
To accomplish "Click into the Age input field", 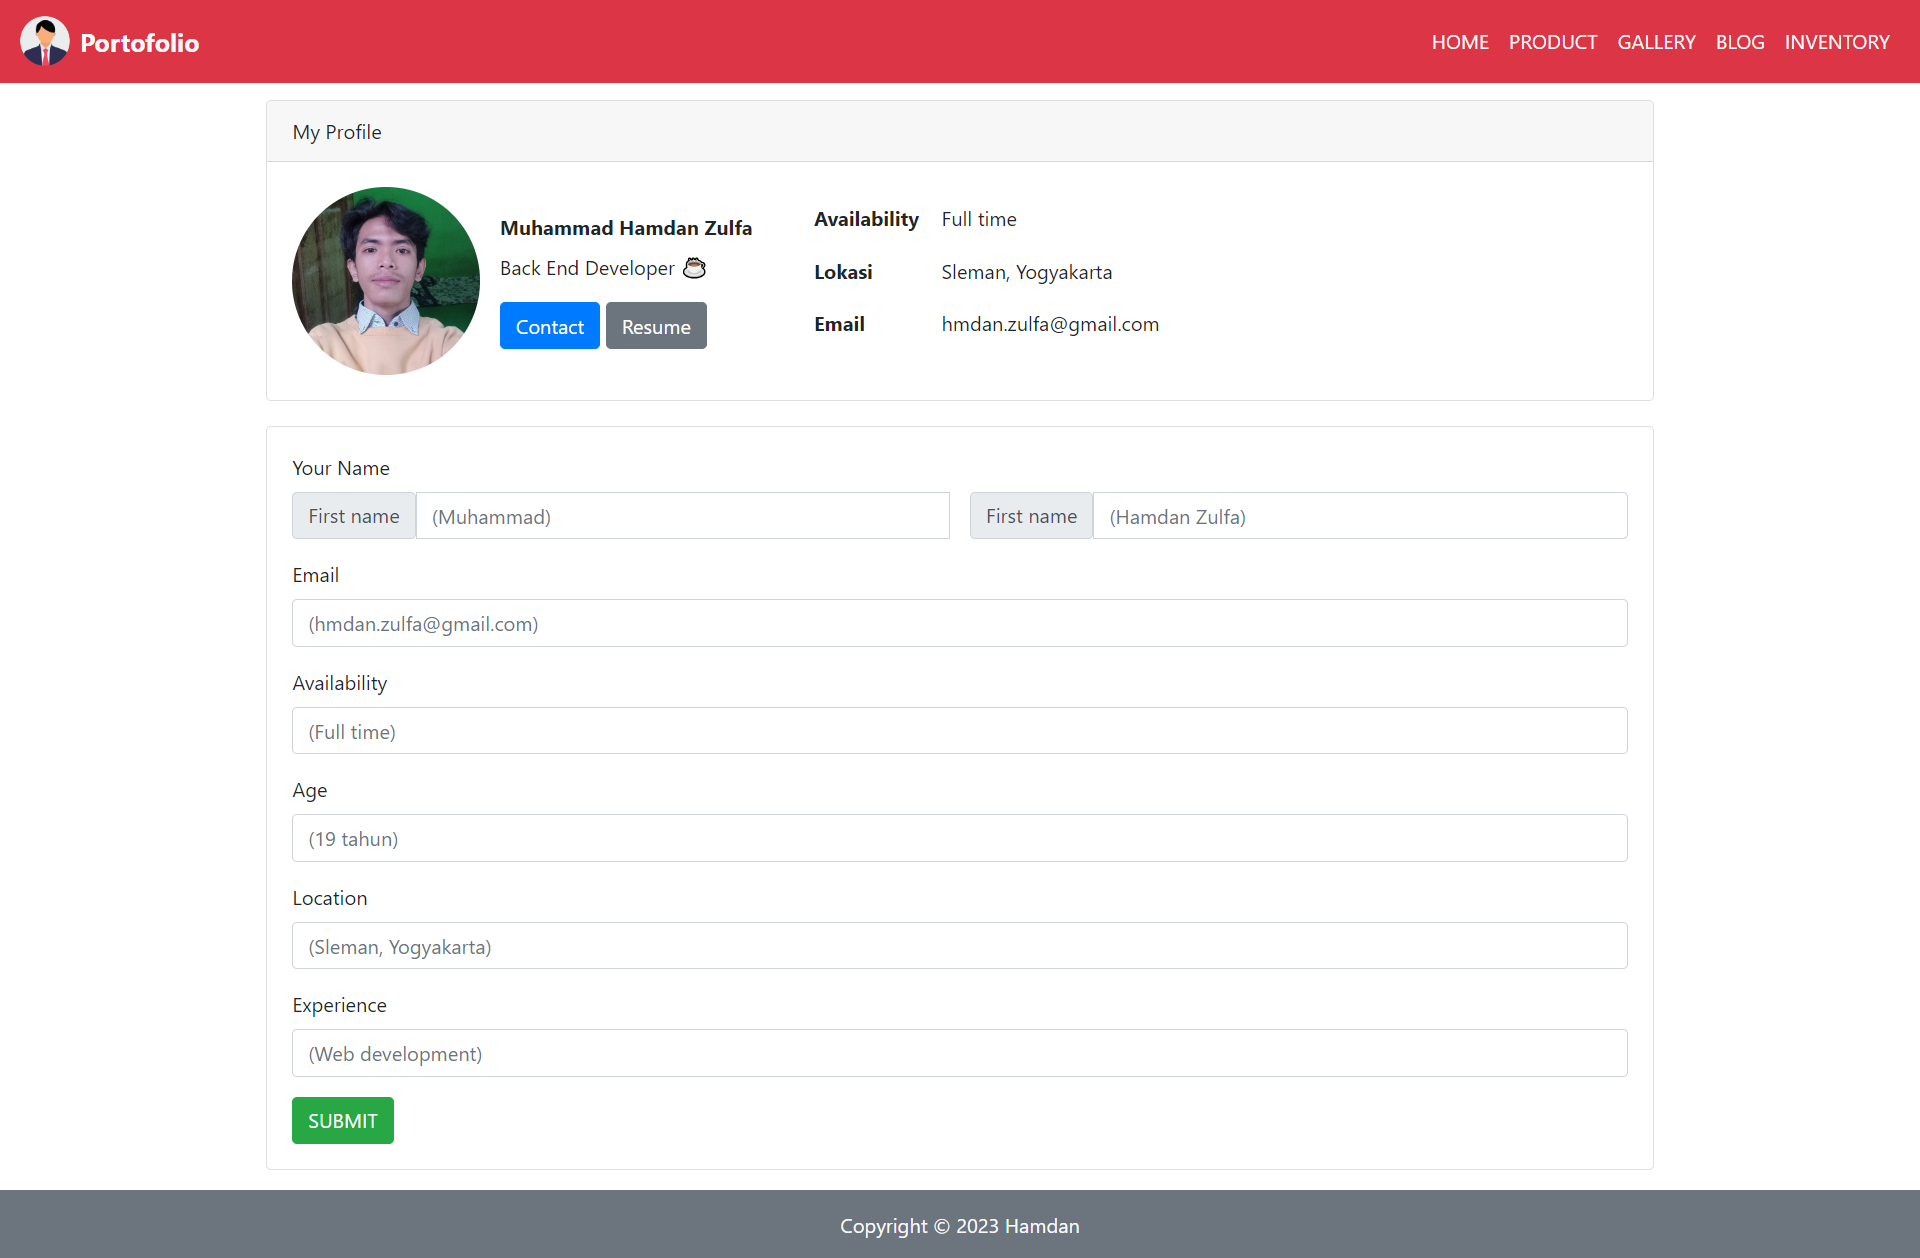I will pyautogui.click(x=959, y=838).
